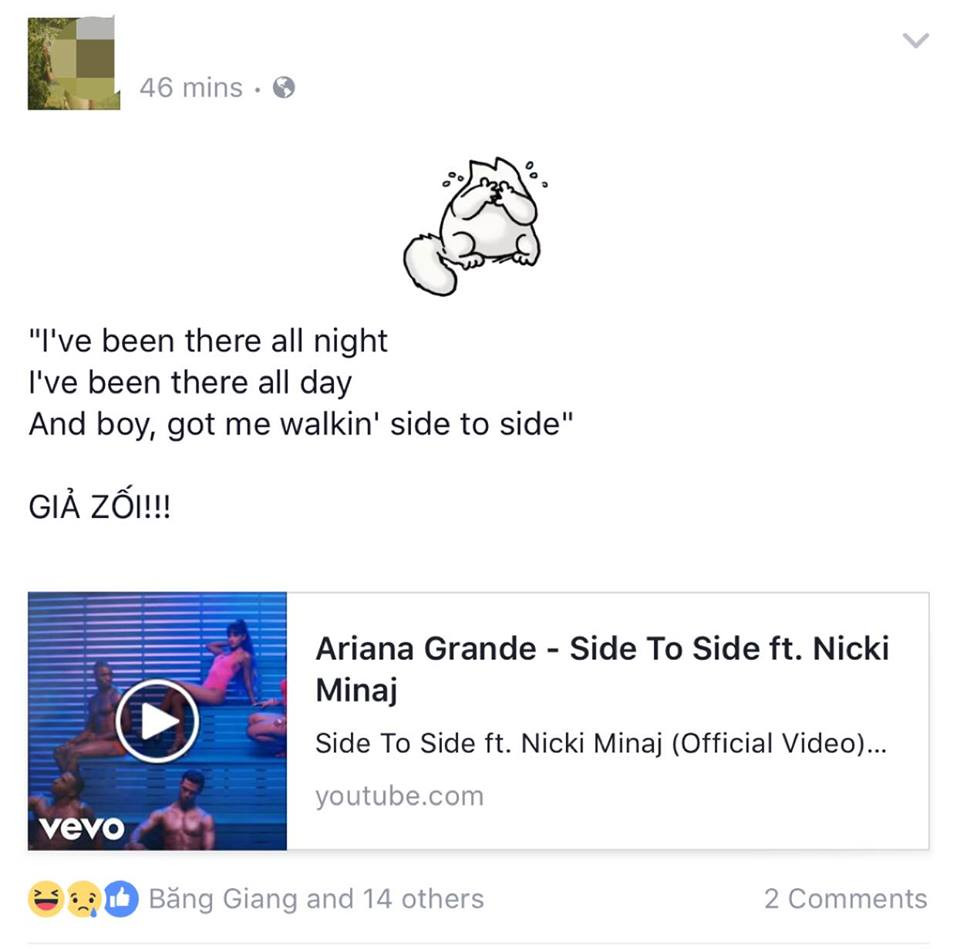Click the blue Like thumbs-up reaction
960x949 pixels.
point(121,899)
